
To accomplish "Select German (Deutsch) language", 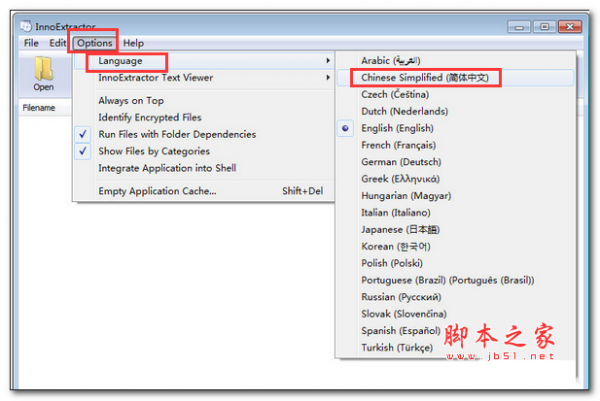I will (455, 162).
